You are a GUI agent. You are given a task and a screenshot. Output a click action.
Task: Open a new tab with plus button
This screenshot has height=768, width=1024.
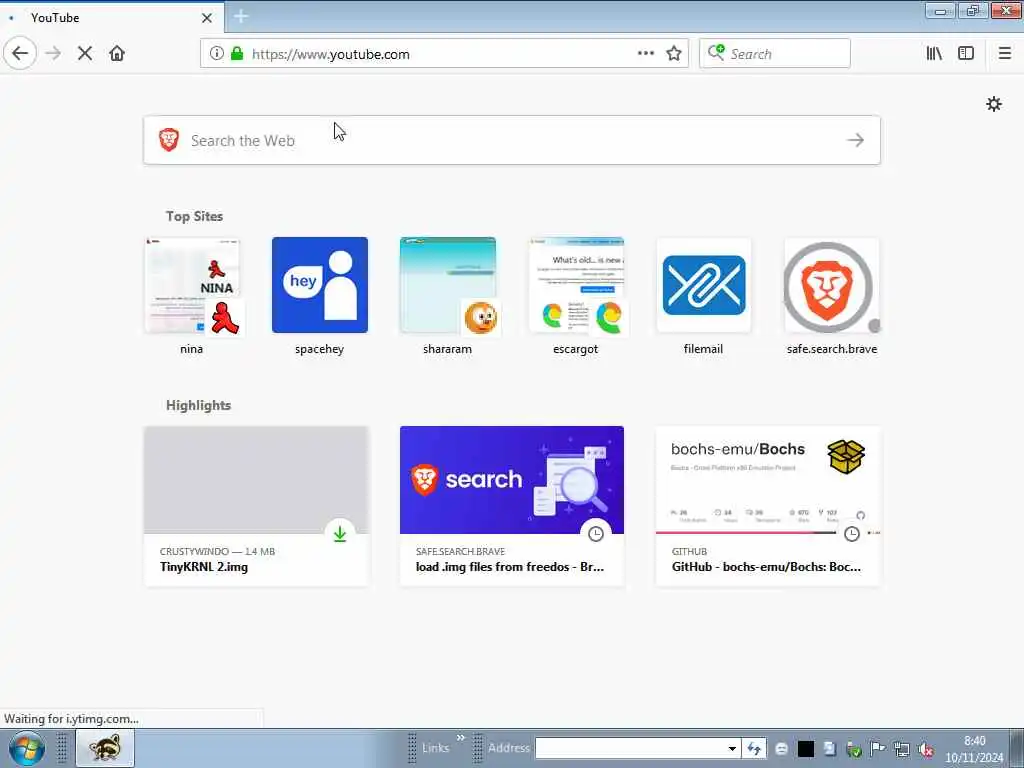241,17
